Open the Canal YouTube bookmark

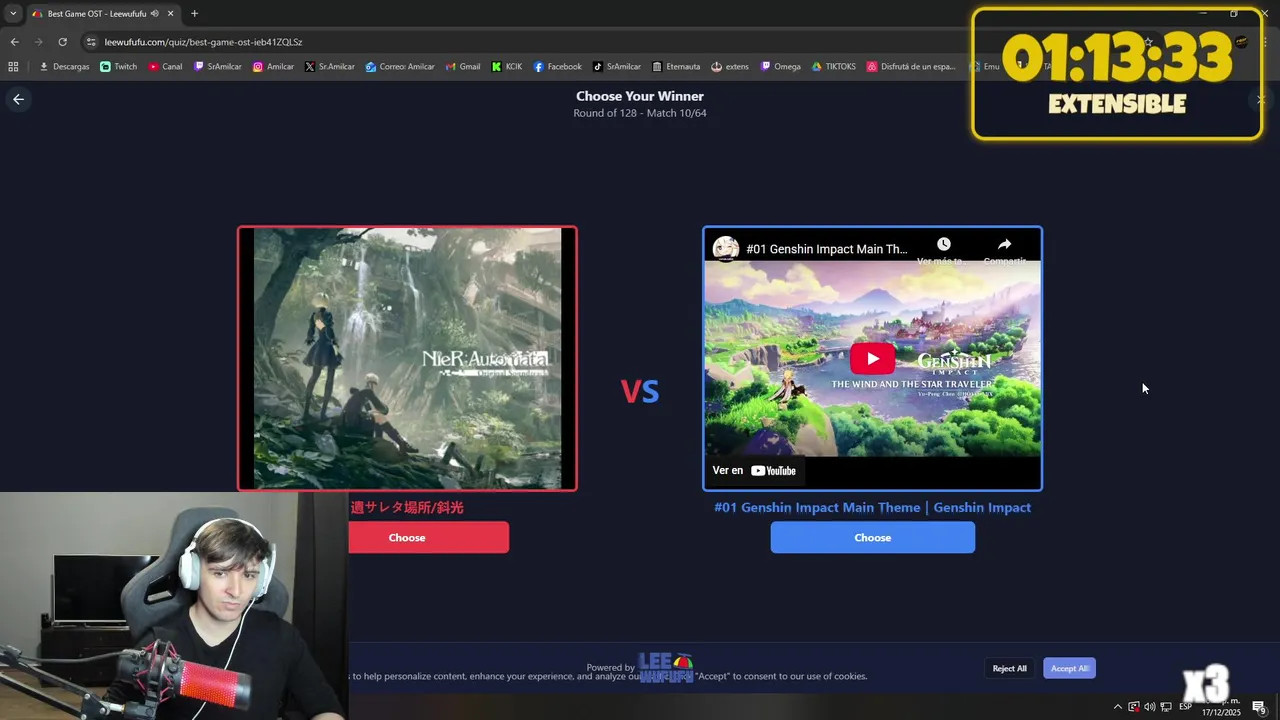pos(165,67)
